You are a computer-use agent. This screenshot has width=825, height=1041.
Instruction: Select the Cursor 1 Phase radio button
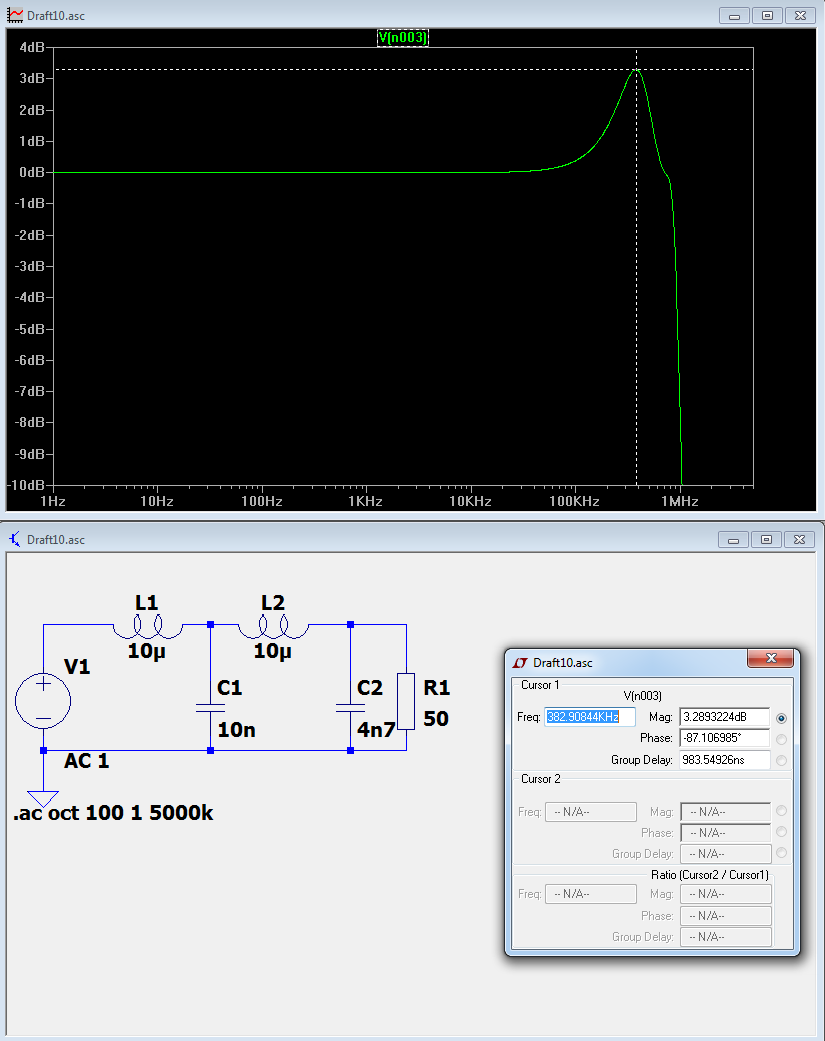(x=781, y=739)
